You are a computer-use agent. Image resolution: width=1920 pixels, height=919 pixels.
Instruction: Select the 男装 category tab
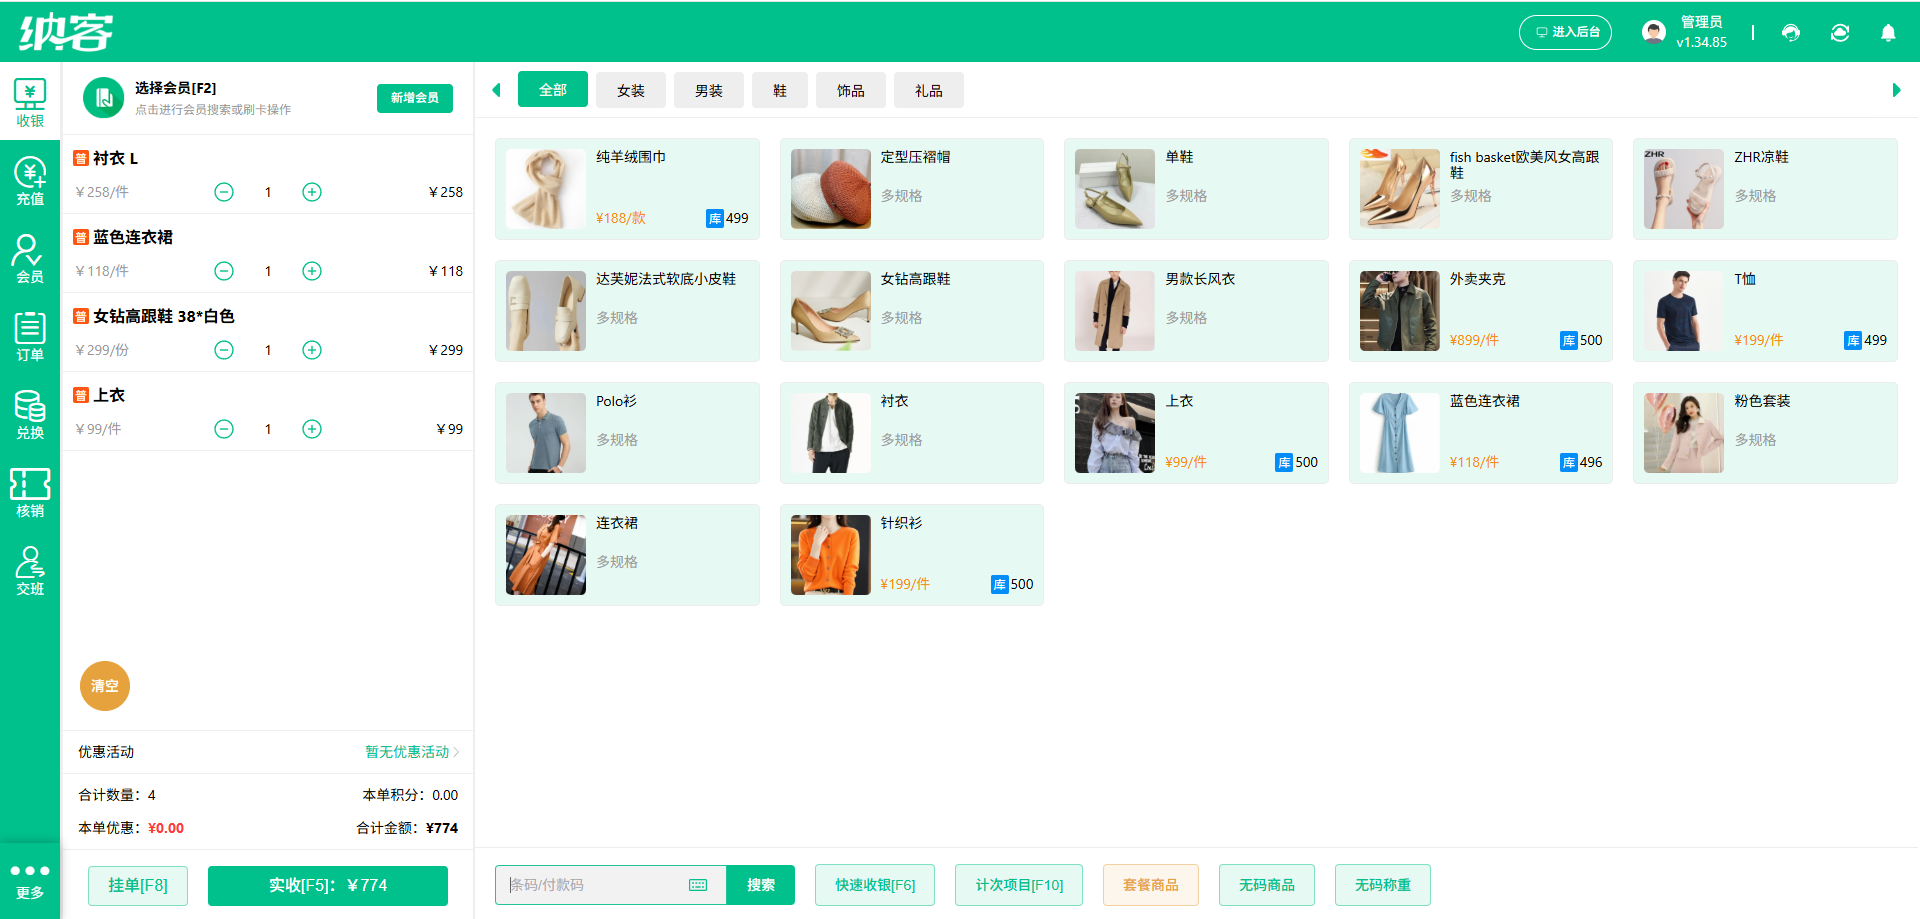point(709,90)
